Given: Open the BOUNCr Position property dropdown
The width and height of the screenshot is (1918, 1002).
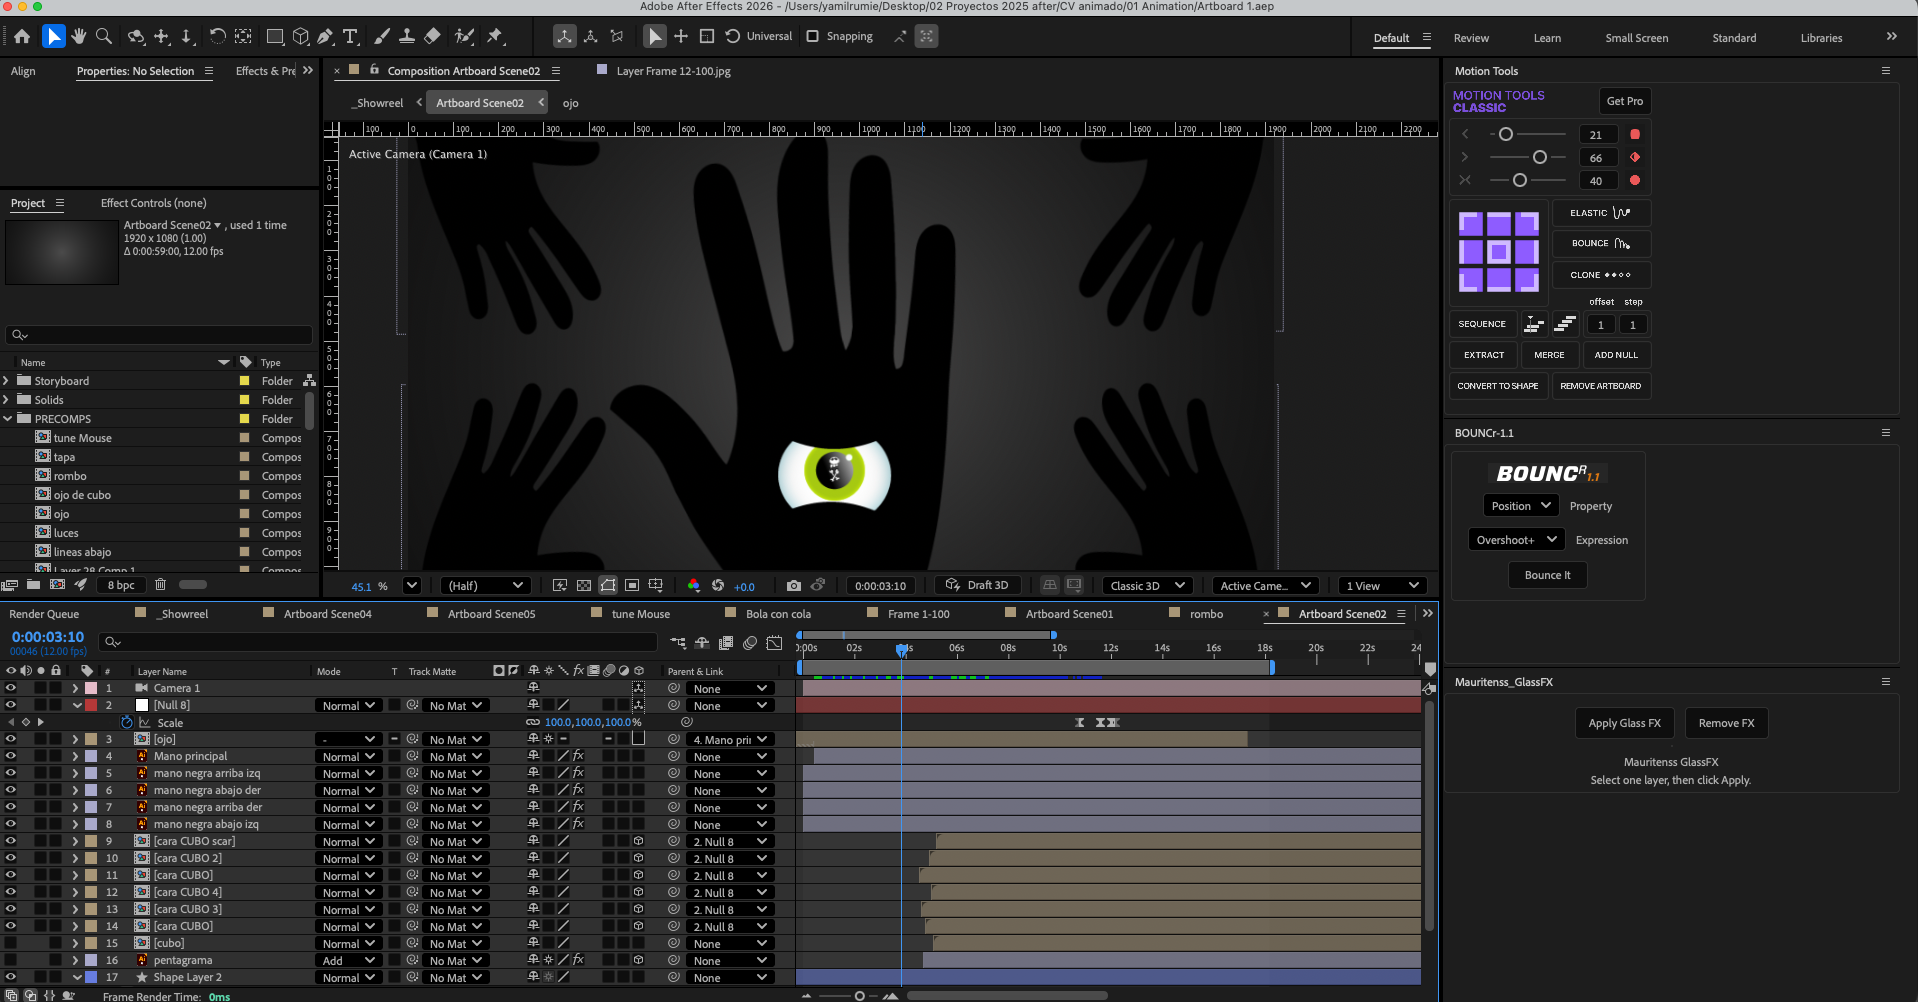Looking at the screenshot, I should 1520,506.
